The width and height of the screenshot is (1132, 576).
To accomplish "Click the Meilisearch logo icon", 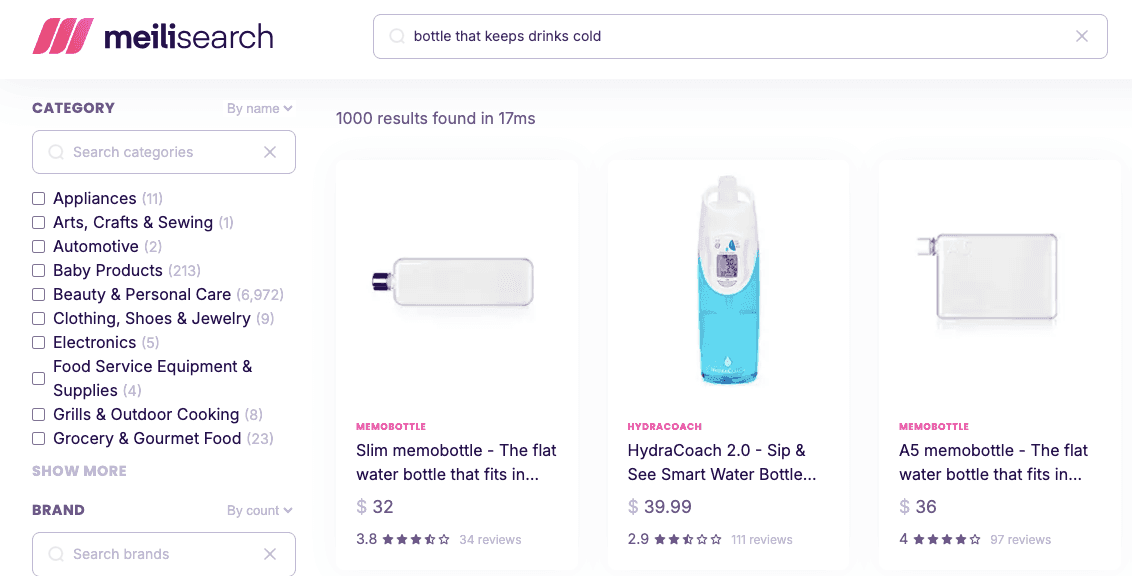I will (63, 37).
